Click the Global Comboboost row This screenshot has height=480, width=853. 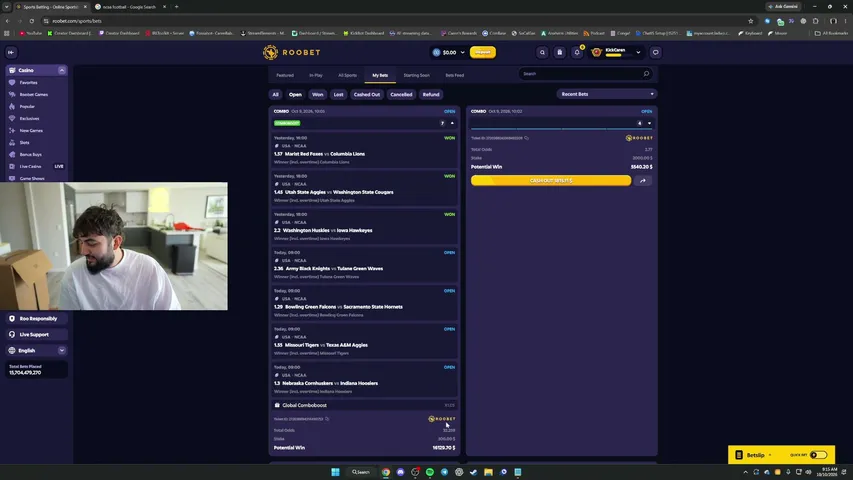click(x=364, y=405)
